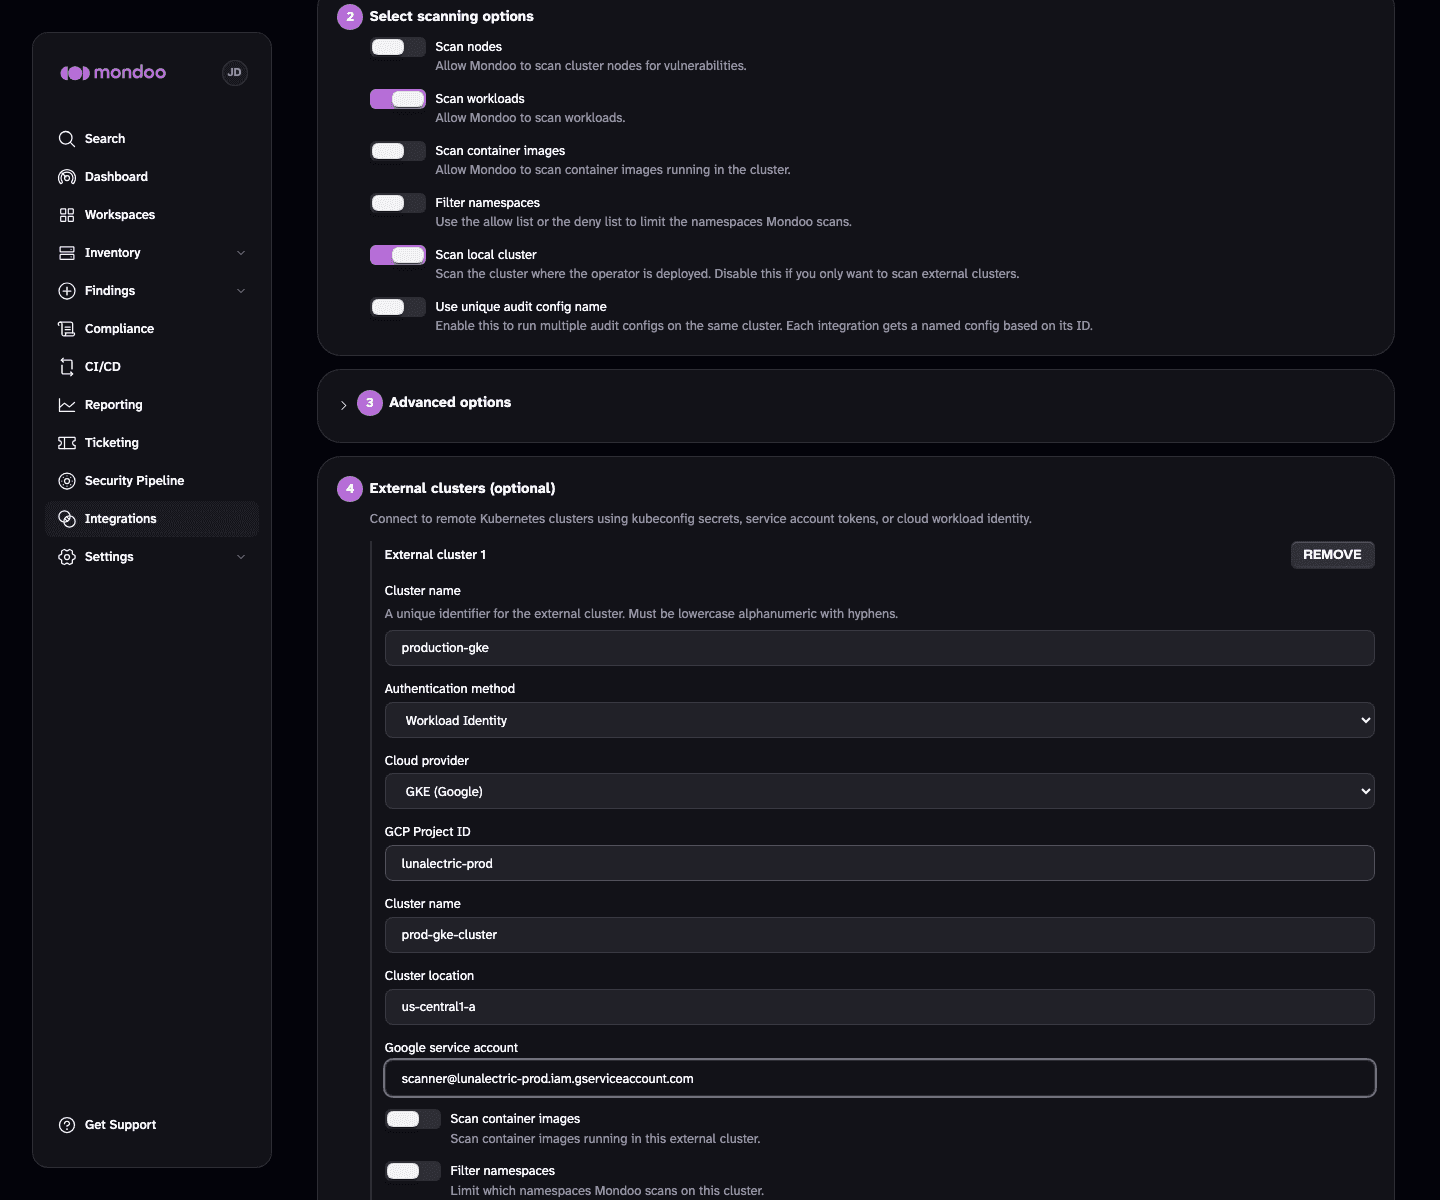The width and height of the screenshot is (1440, 1200).
Task: Click the production-gke cluster name field
Action: (880, 648)
